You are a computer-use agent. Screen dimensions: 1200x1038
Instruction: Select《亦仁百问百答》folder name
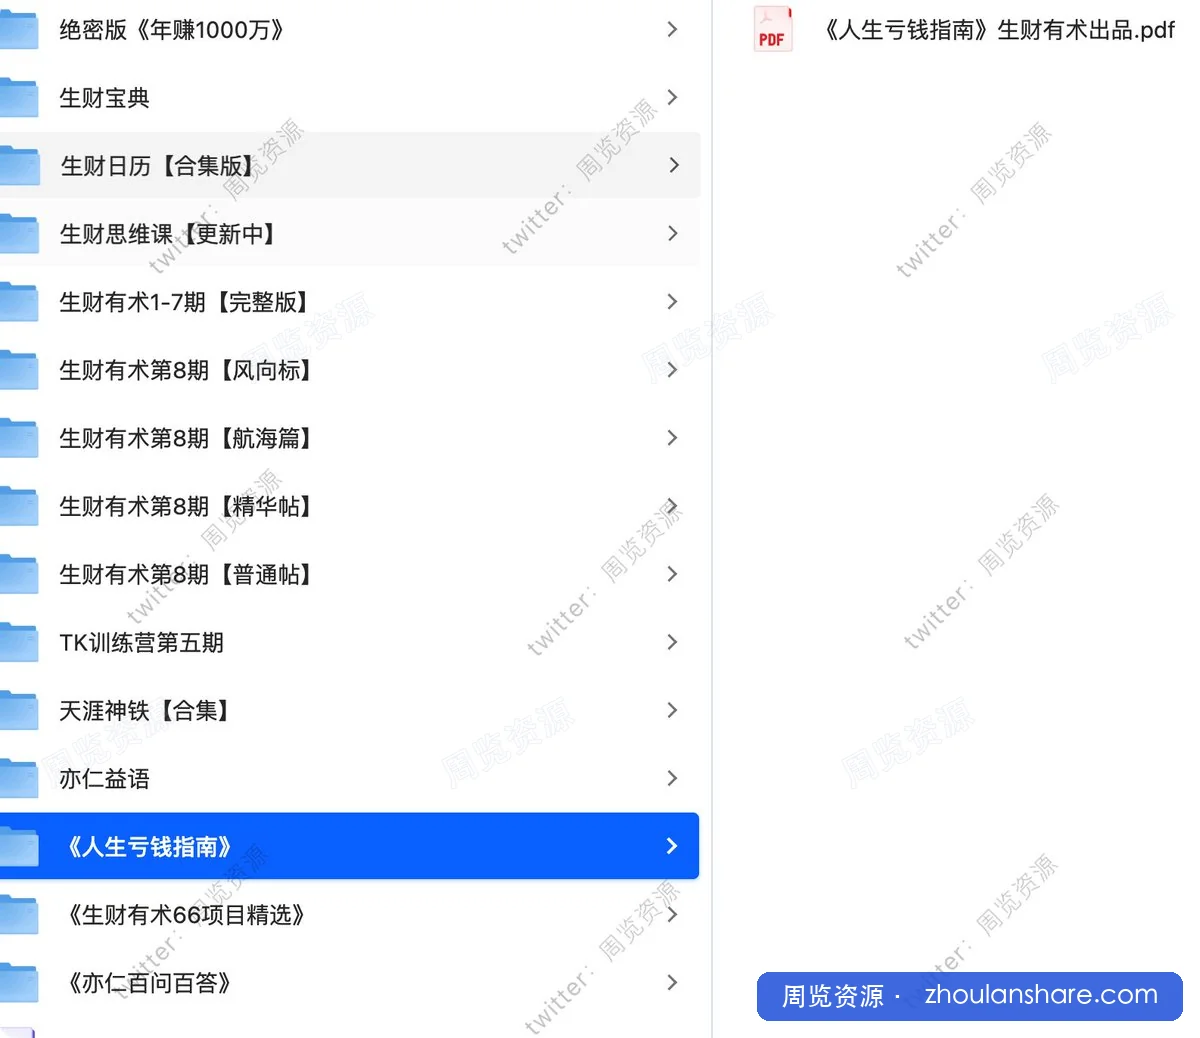150,983
